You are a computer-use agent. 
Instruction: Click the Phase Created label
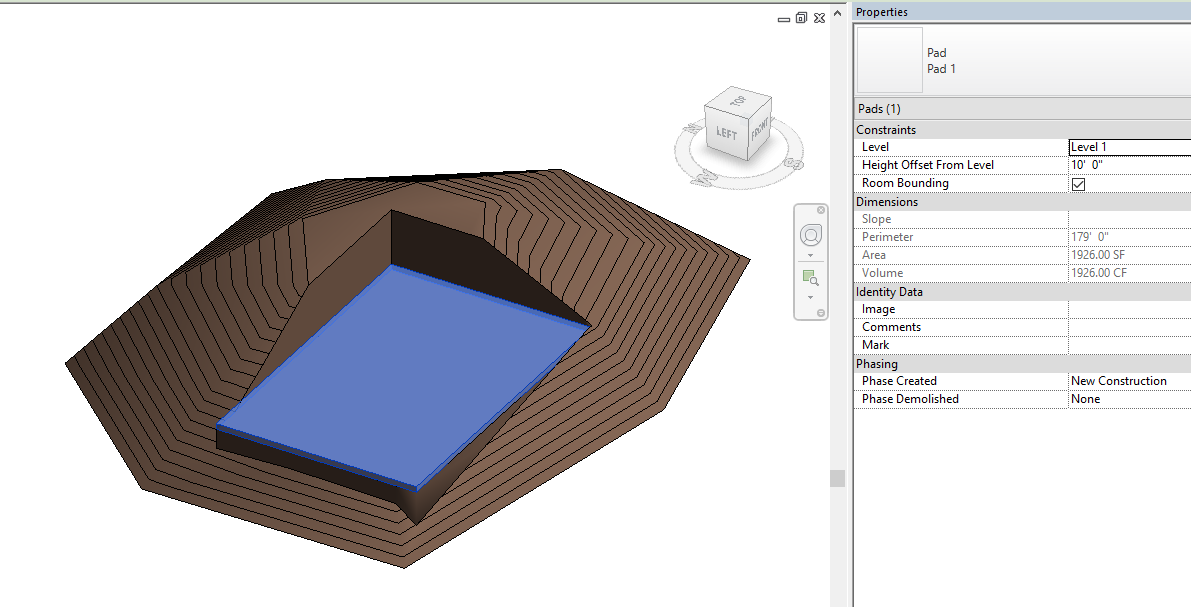[899, 381]
